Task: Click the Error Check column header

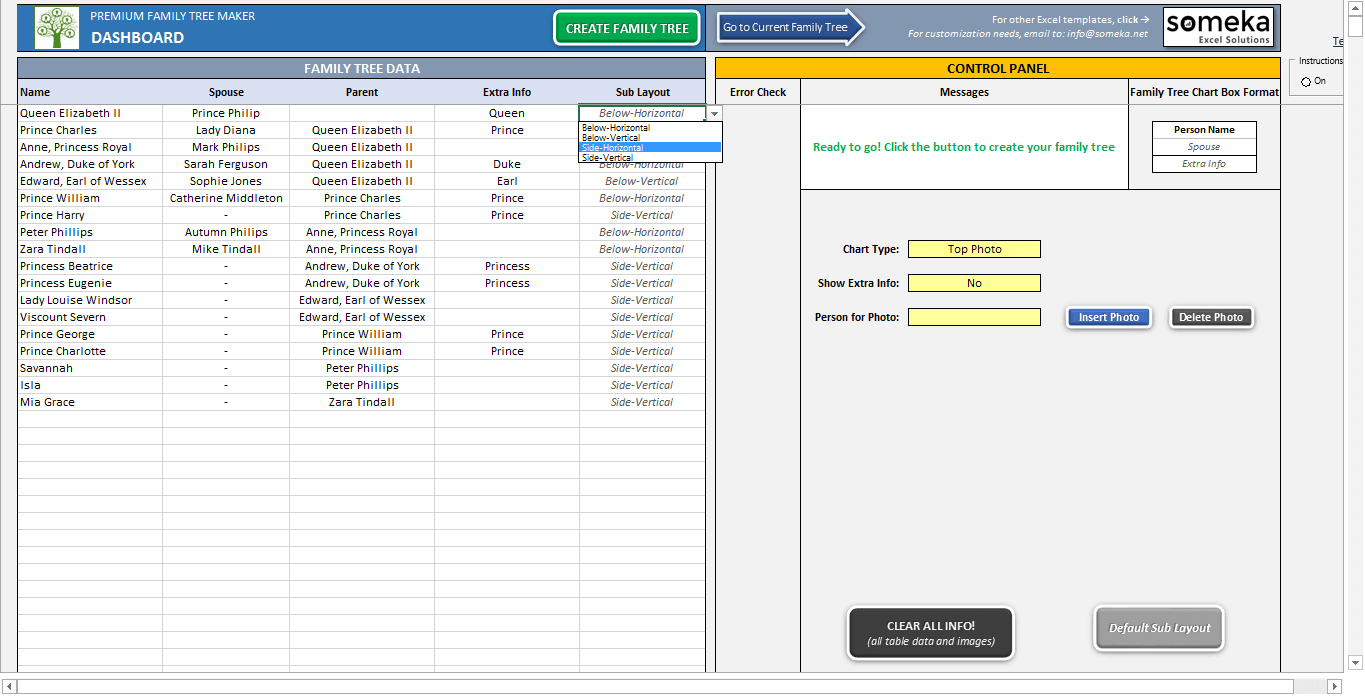Action: (758, 92)
